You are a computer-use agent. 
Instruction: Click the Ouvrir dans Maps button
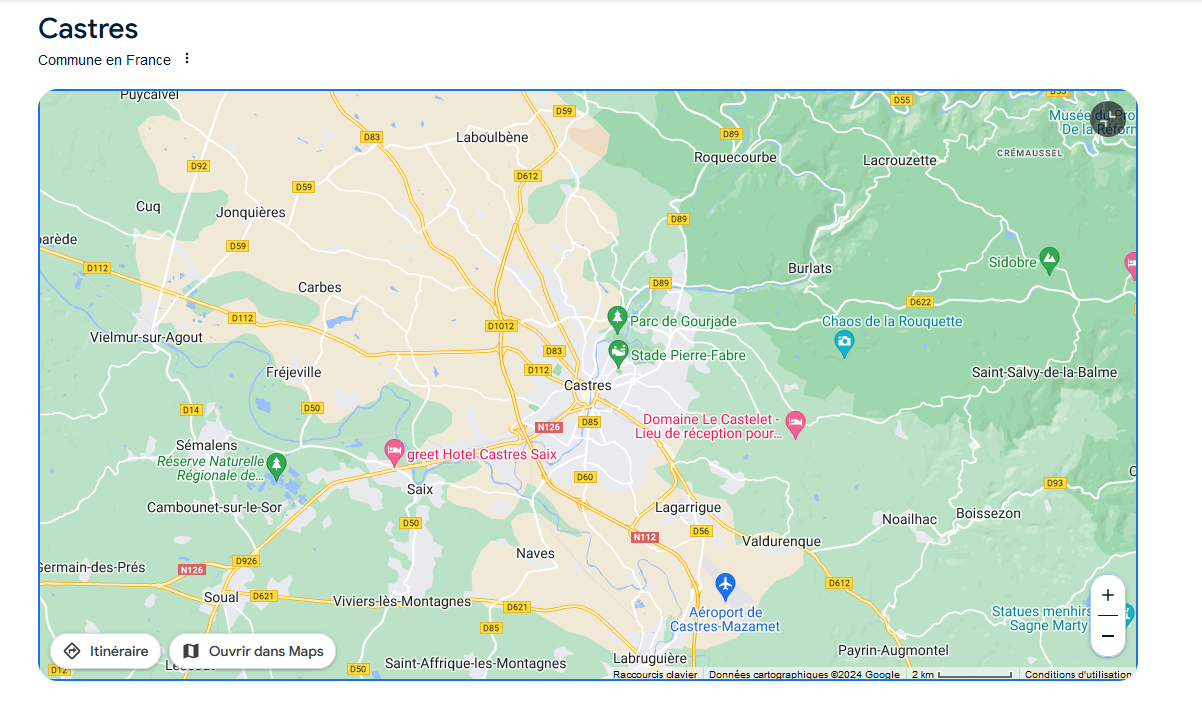coord(253,651)
